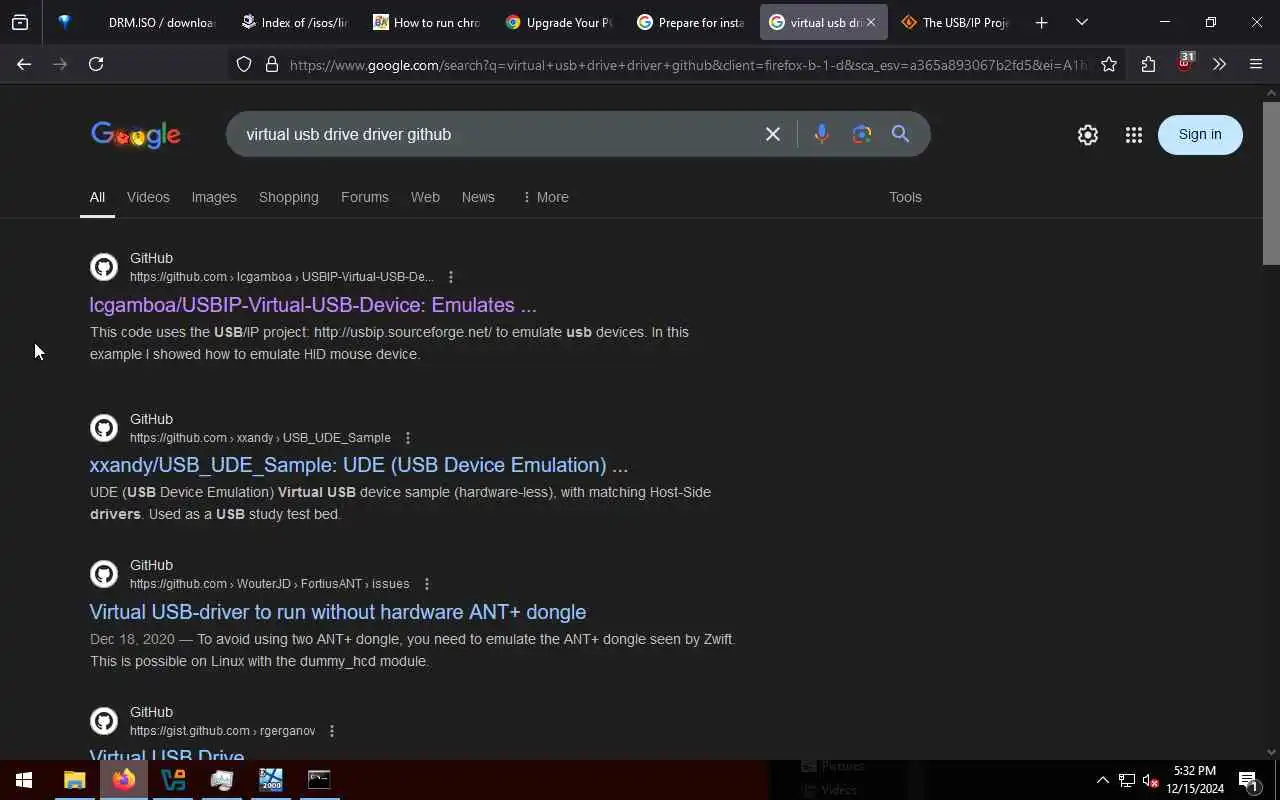List all tabs dropdown arrow
The height and width of the screenshot is (800, 1280).
tap(1081, 22)
